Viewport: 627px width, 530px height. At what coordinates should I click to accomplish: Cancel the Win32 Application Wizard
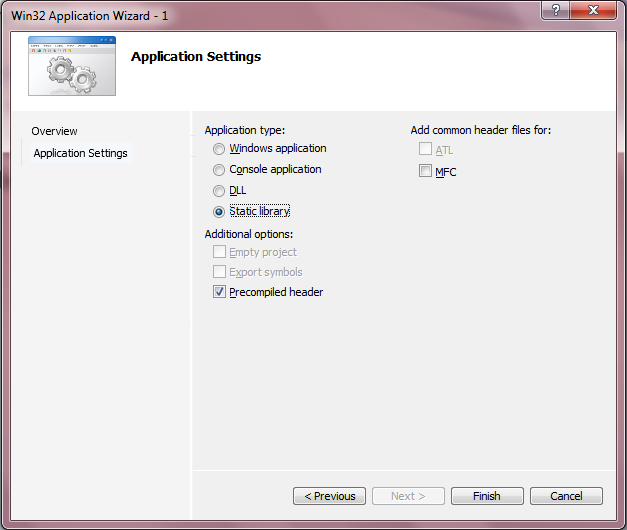pos(566,496)
